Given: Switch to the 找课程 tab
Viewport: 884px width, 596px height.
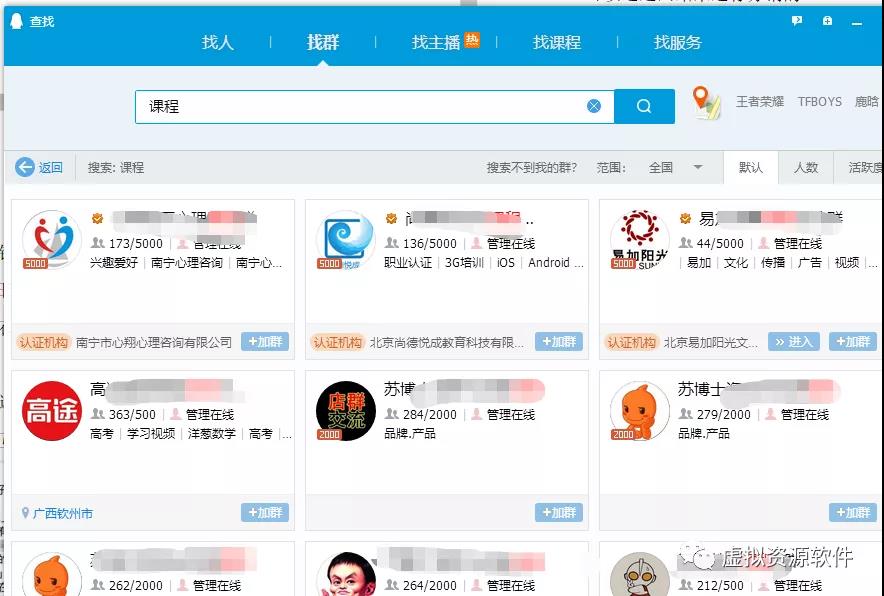Looking at the screenshot, I should click(557, 43).
